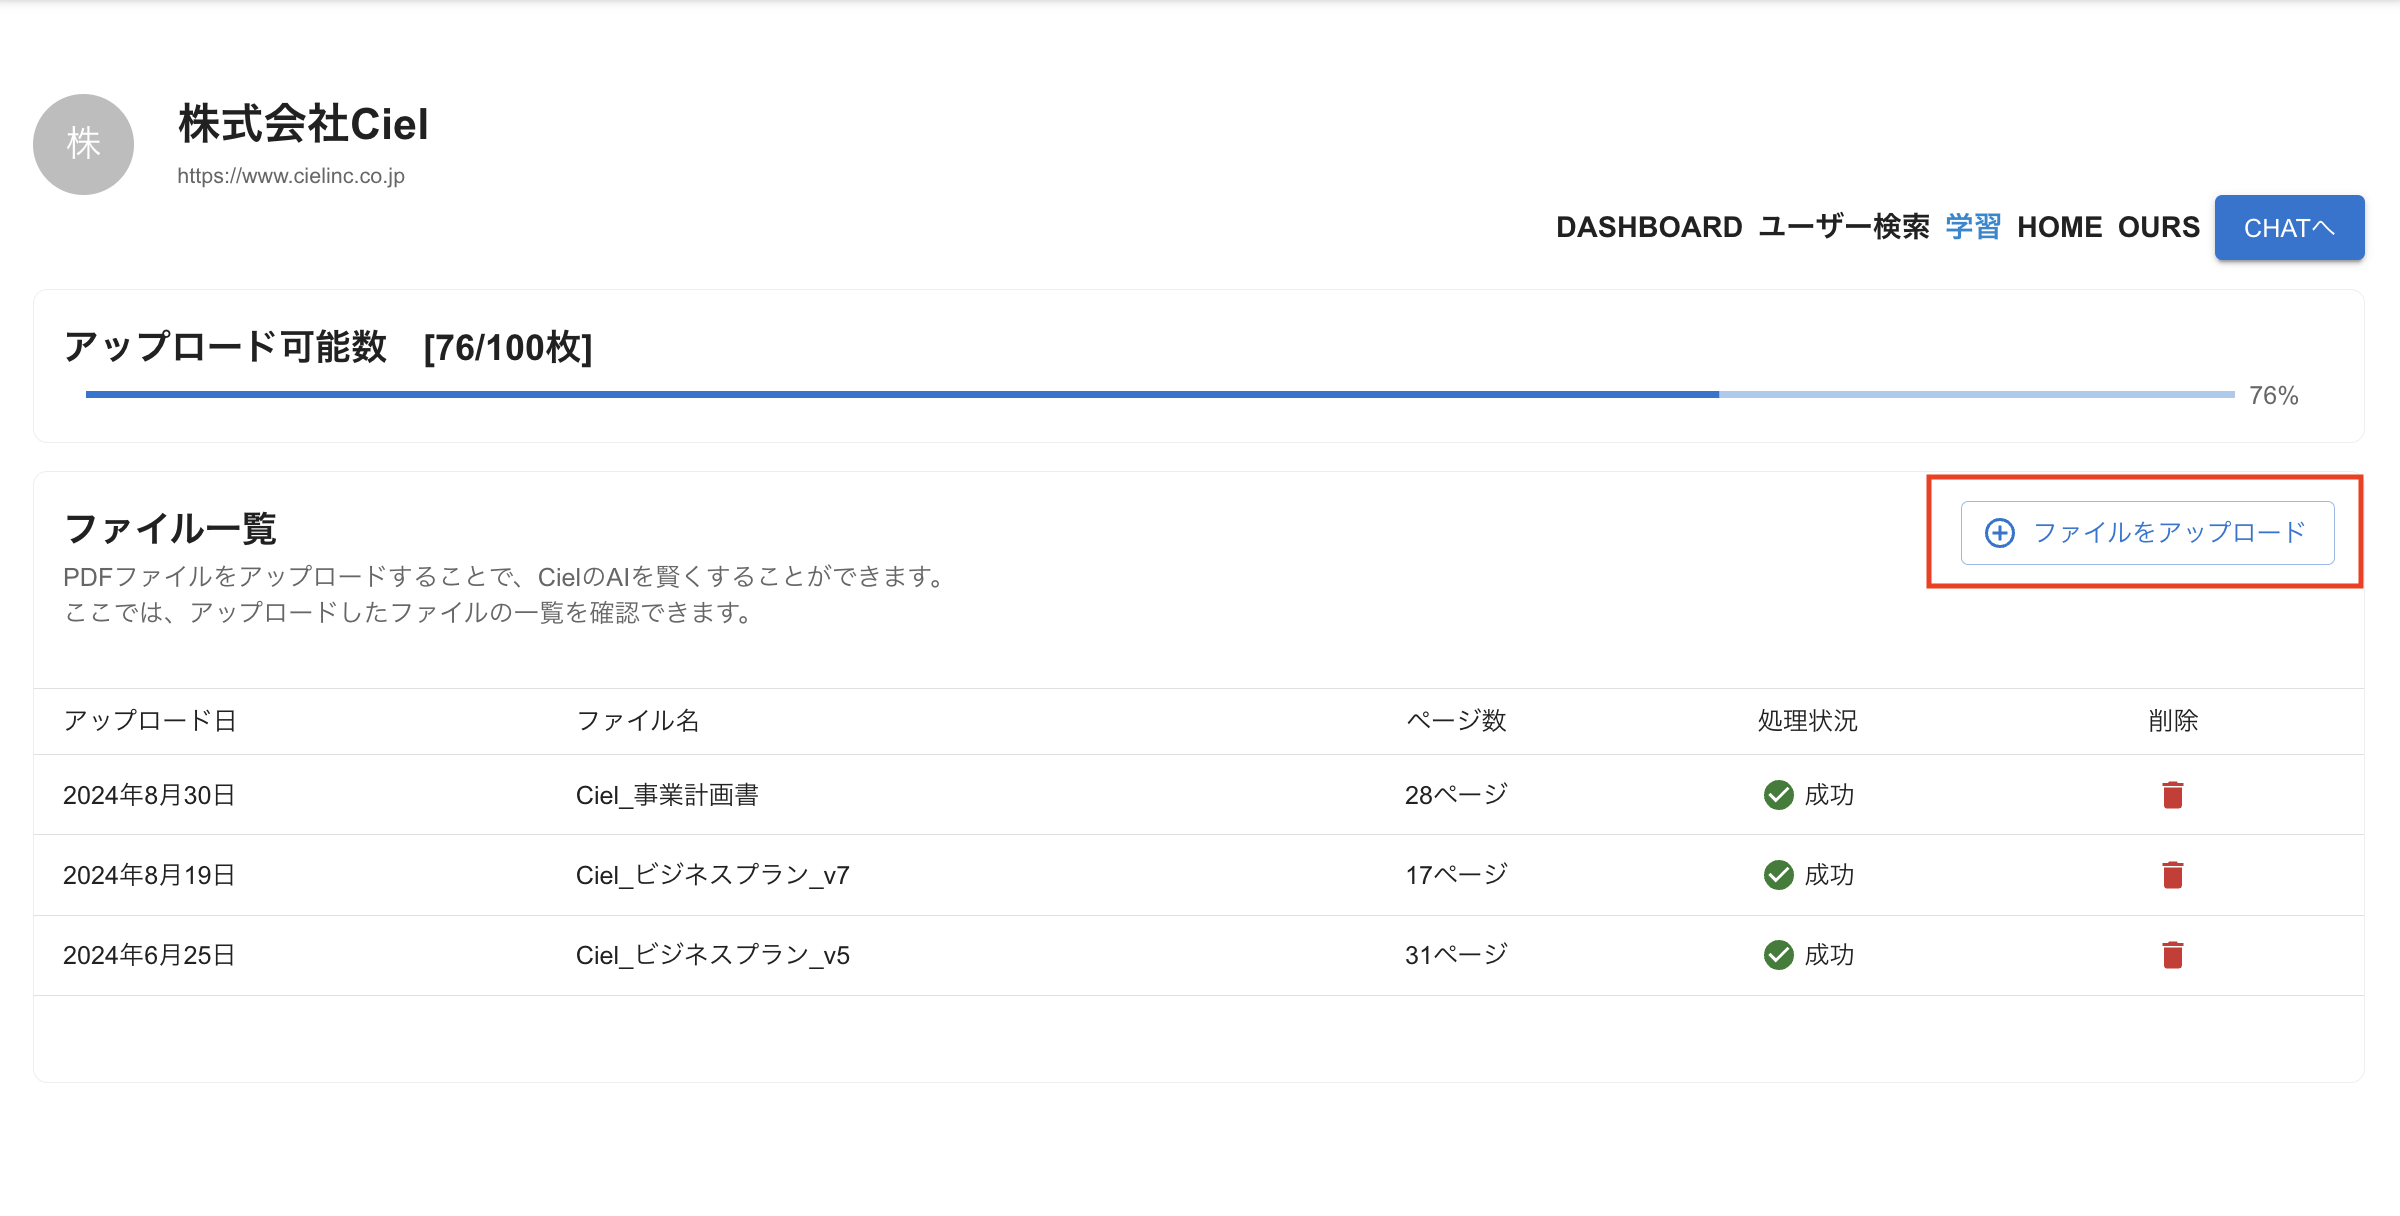
Task: Open the HOME nav item
Action: click(2059, 227)
